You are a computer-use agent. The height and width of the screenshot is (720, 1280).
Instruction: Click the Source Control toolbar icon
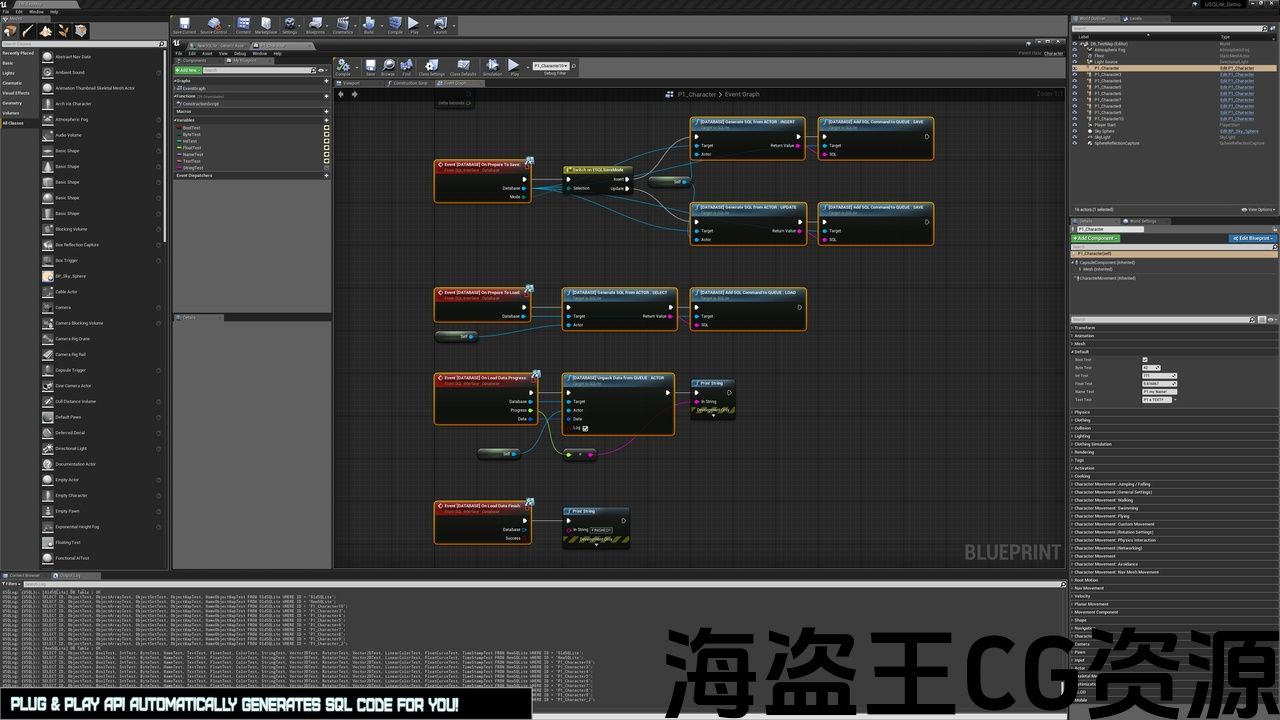214,25
